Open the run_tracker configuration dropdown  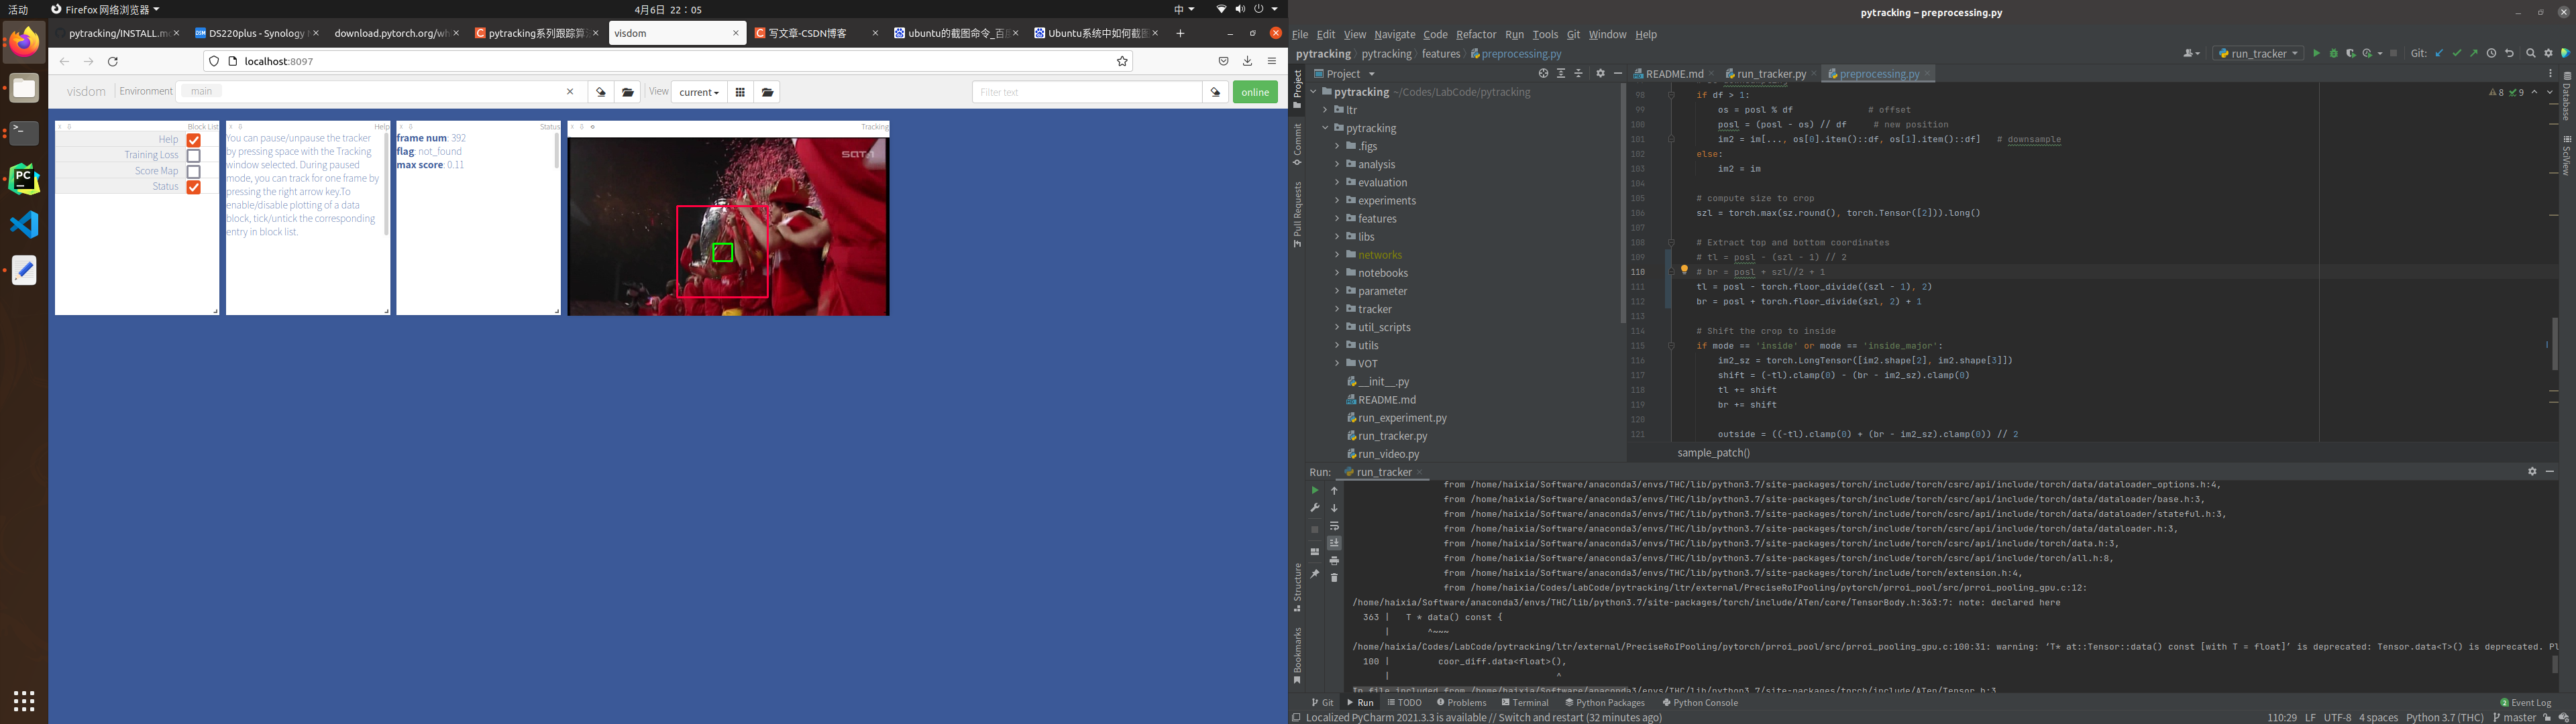point(2257,53)
